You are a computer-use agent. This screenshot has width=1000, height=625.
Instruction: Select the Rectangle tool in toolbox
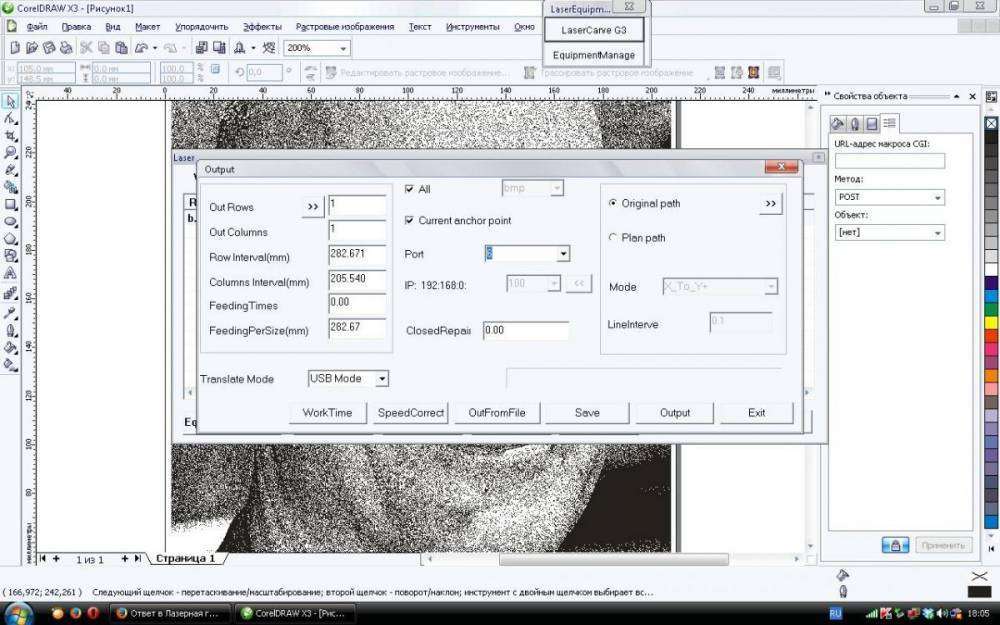click(10, 204)
